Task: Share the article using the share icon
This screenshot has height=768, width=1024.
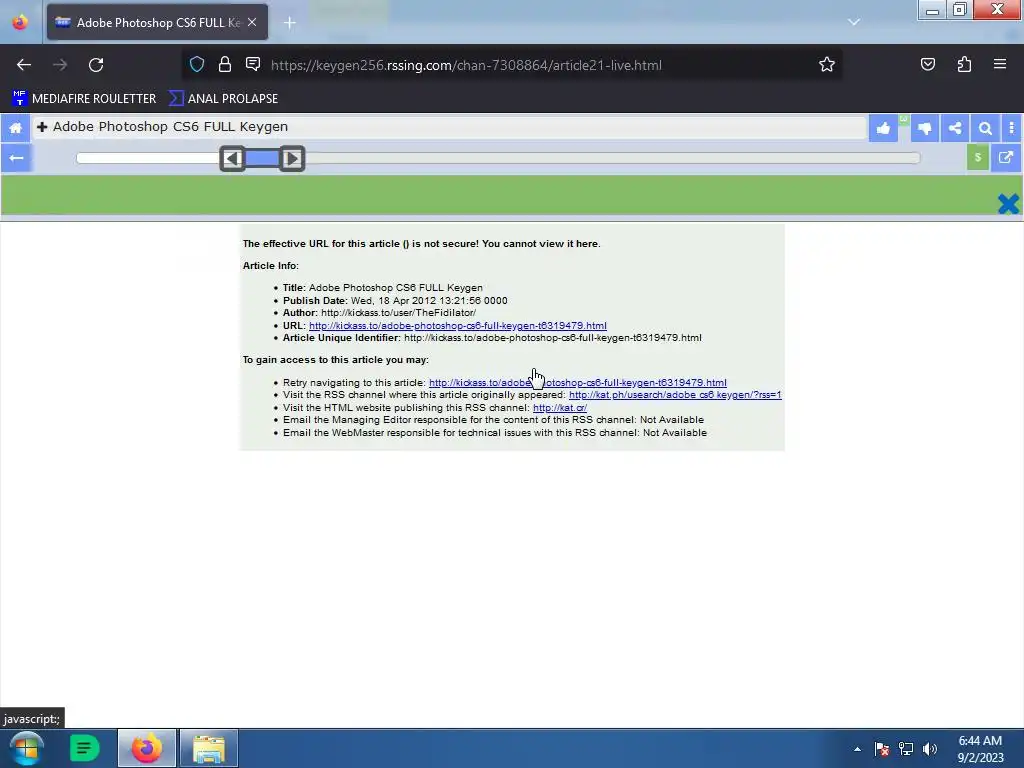Action: click(x=955, y=128)
